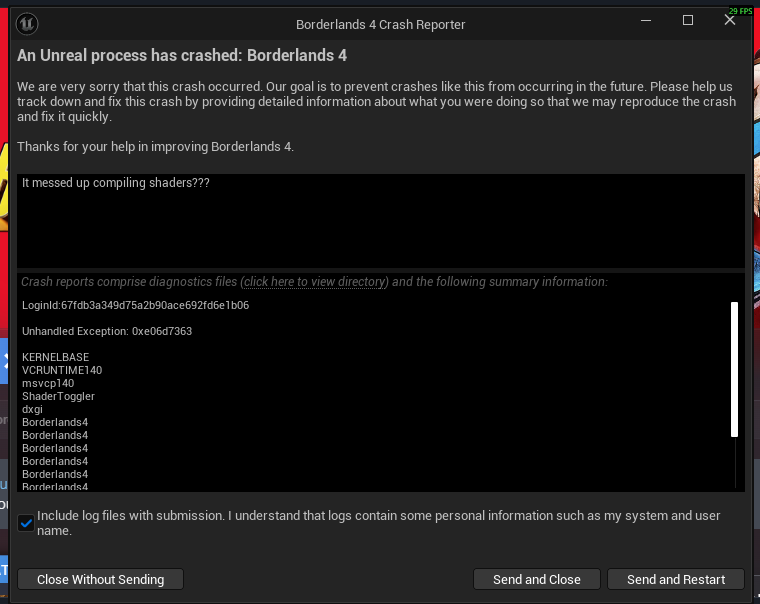
Task: Select the Unhandled Exception line
Action: (x=107, y=332)
